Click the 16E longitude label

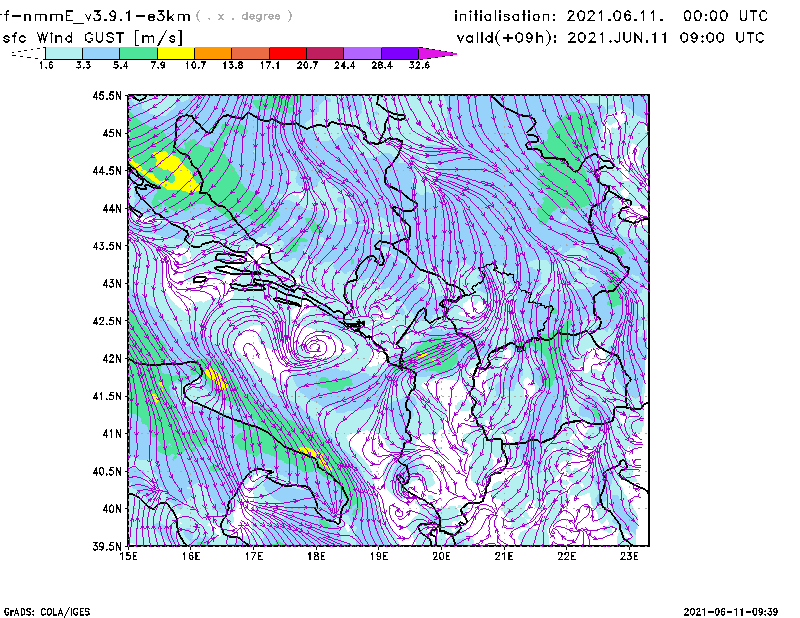tap(191, 556)
